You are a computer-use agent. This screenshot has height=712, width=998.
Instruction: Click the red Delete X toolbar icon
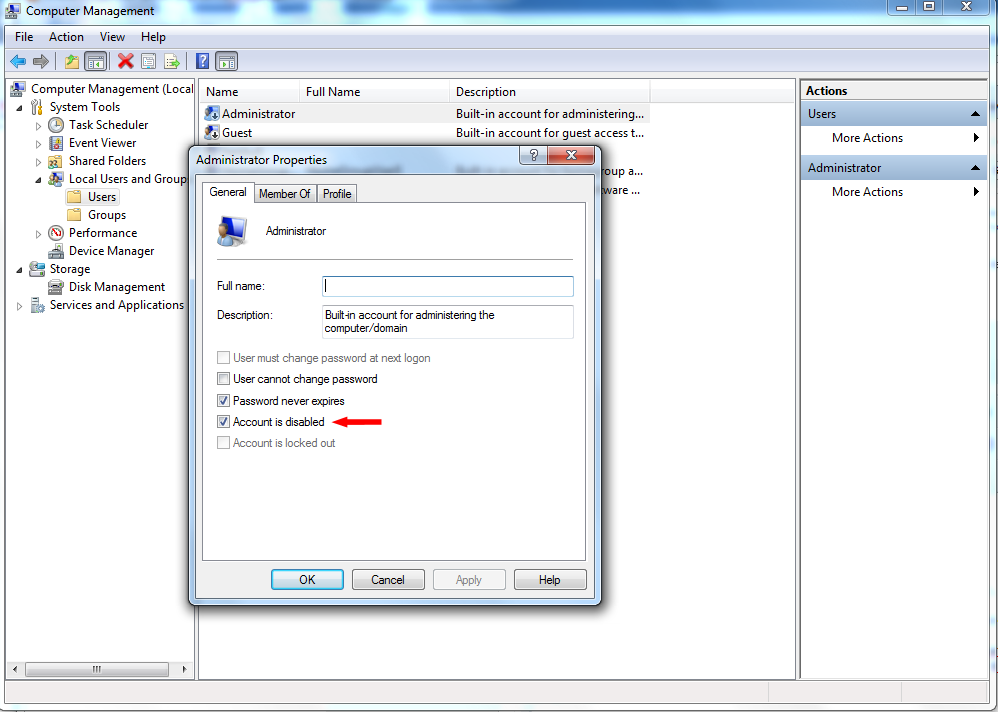pyautogui.click(x=125, y=62)
